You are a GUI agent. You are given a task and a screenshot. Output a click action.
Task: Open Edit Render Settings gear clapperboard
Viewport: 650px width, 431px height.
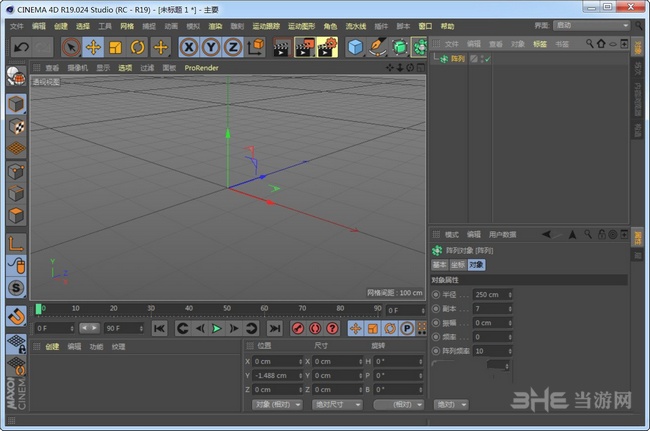click(x=327, y=47)
